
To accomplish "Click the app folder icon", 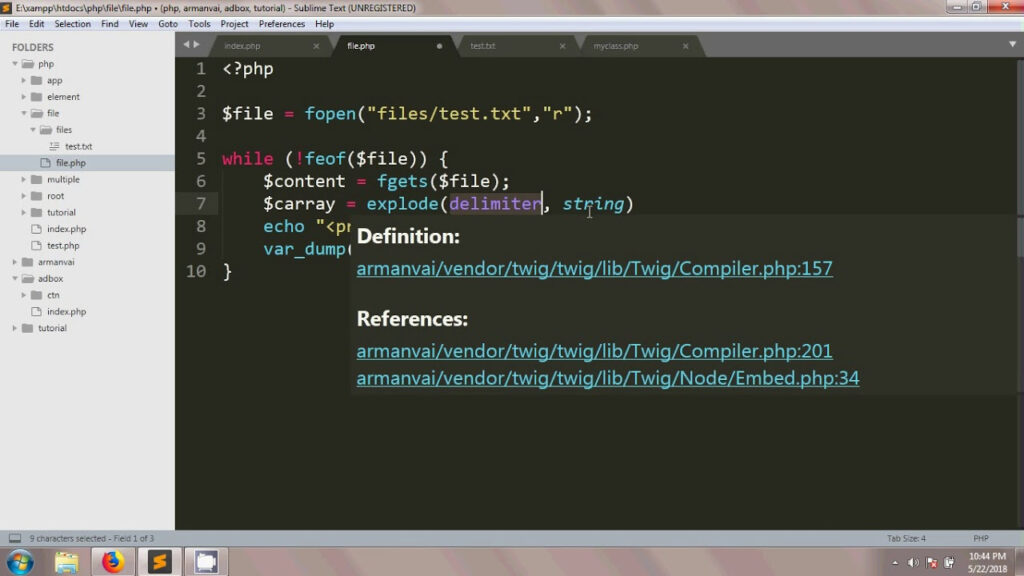I will 37,80.
